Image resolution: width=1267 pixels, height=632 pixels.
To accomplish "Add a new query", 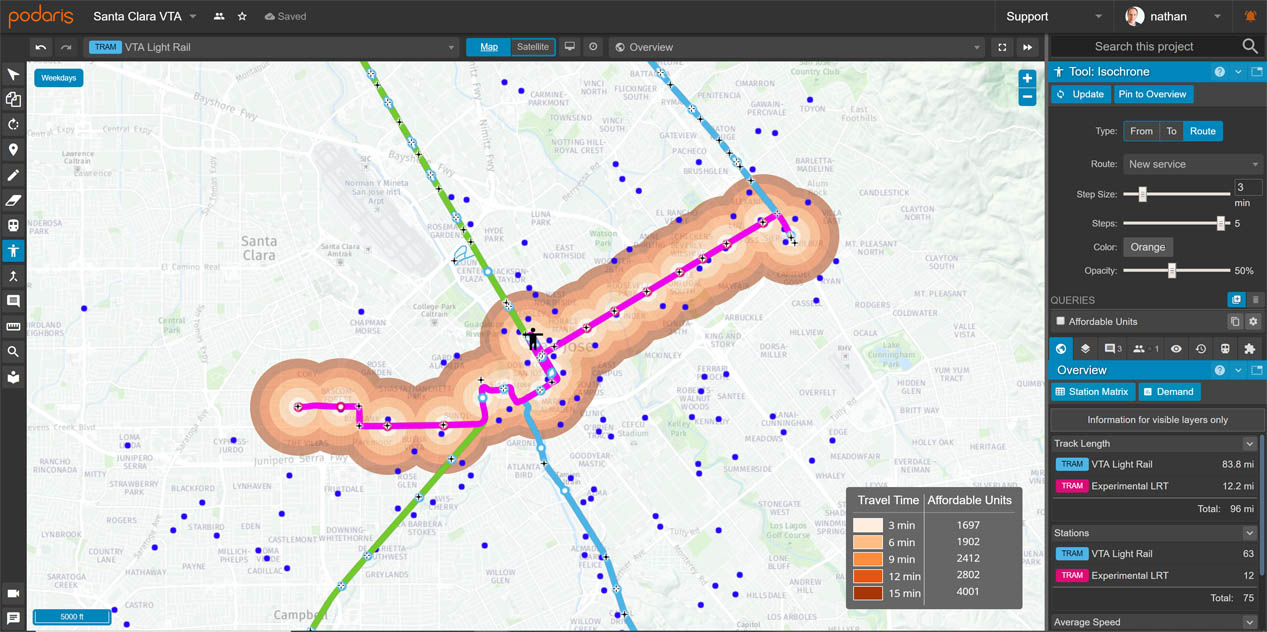I will [x=1236, y=300].
